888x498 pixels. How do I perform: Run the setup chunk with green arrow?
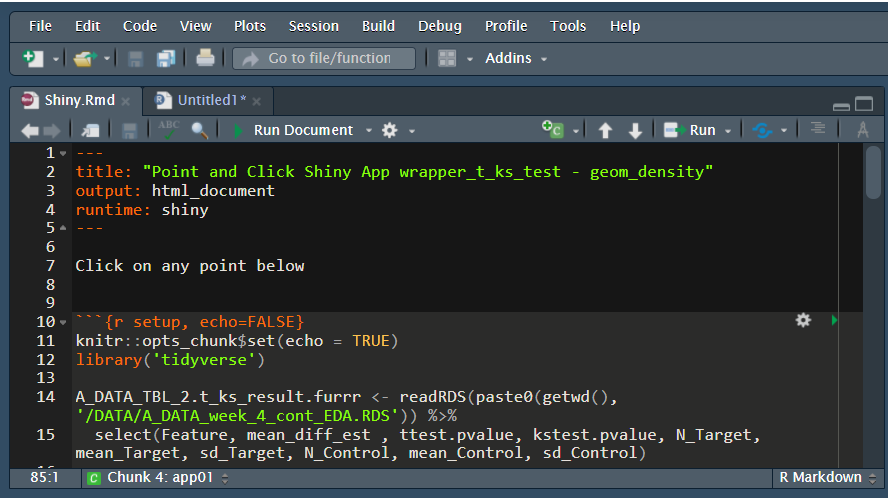(834, 320)
